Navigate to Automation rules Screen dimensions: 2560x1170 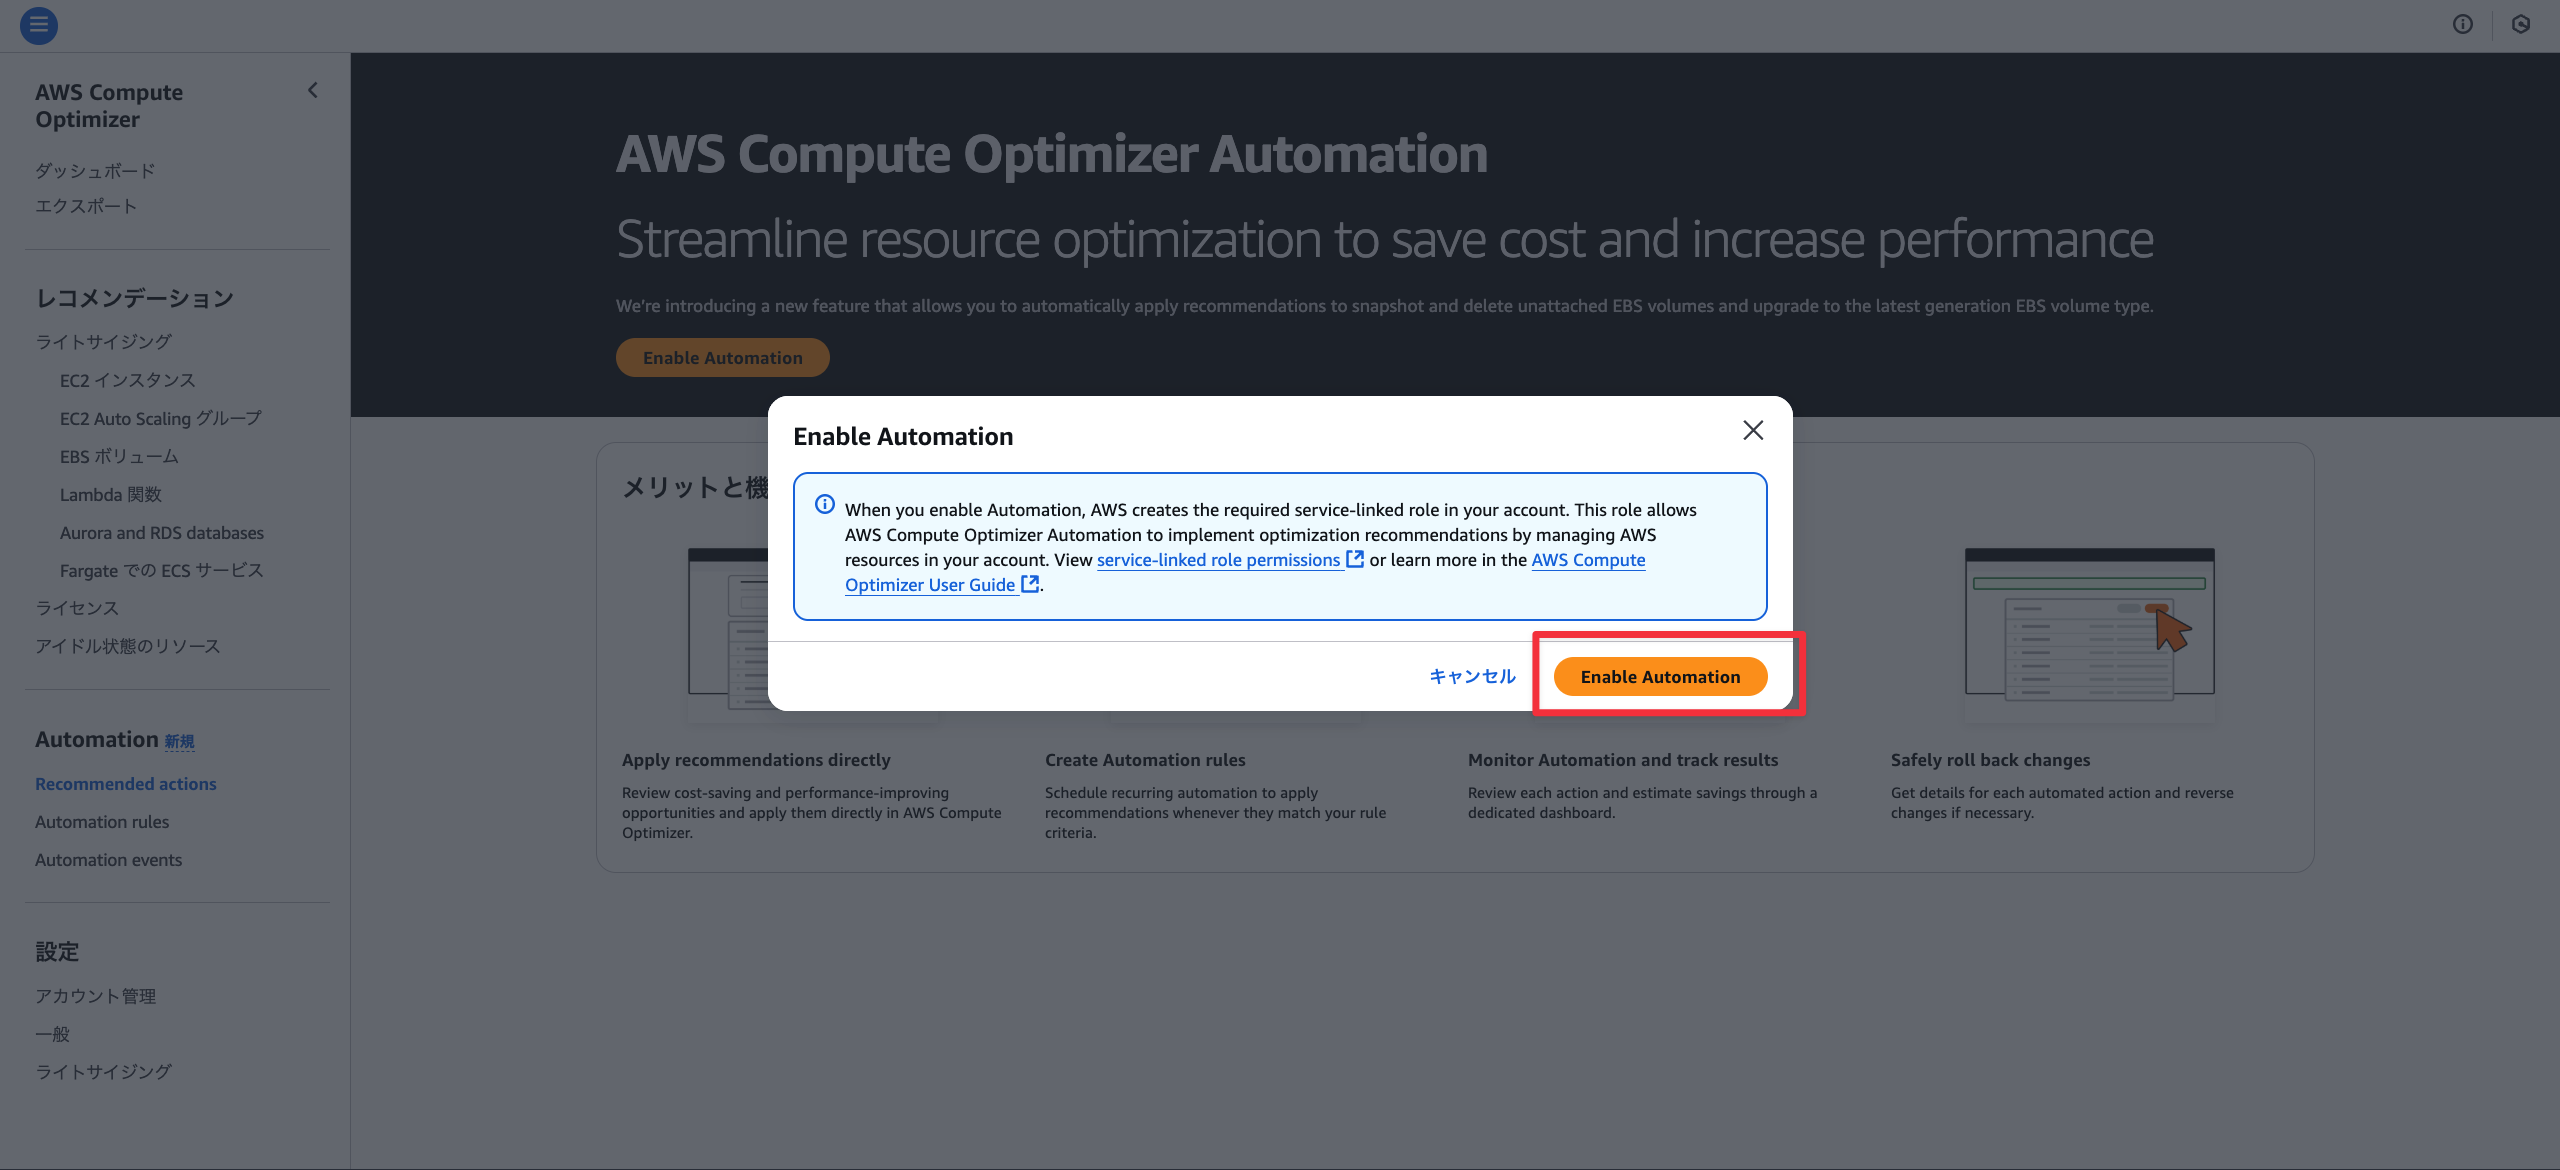tap(102, 822)
